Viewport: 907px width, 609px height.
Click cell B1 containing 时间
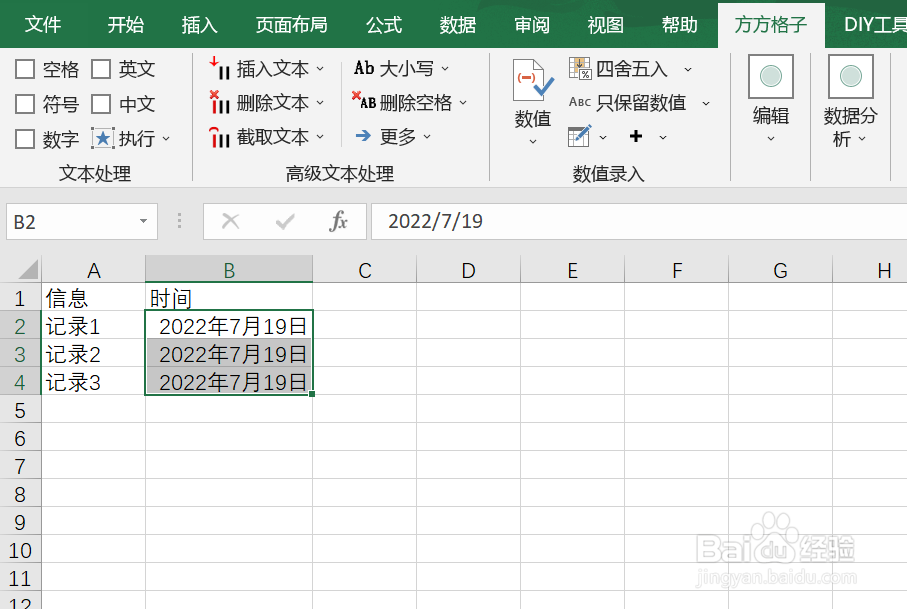point(229,298)
